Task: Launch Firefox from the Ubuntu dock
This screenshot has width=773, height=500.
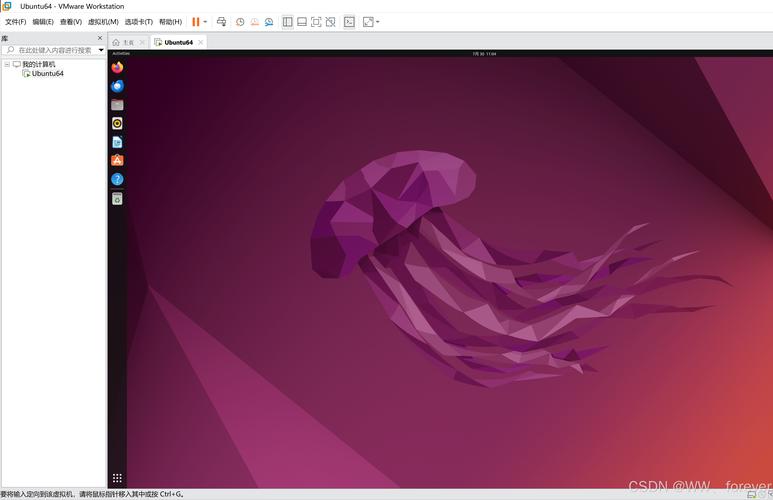Action: pos(117,68)
